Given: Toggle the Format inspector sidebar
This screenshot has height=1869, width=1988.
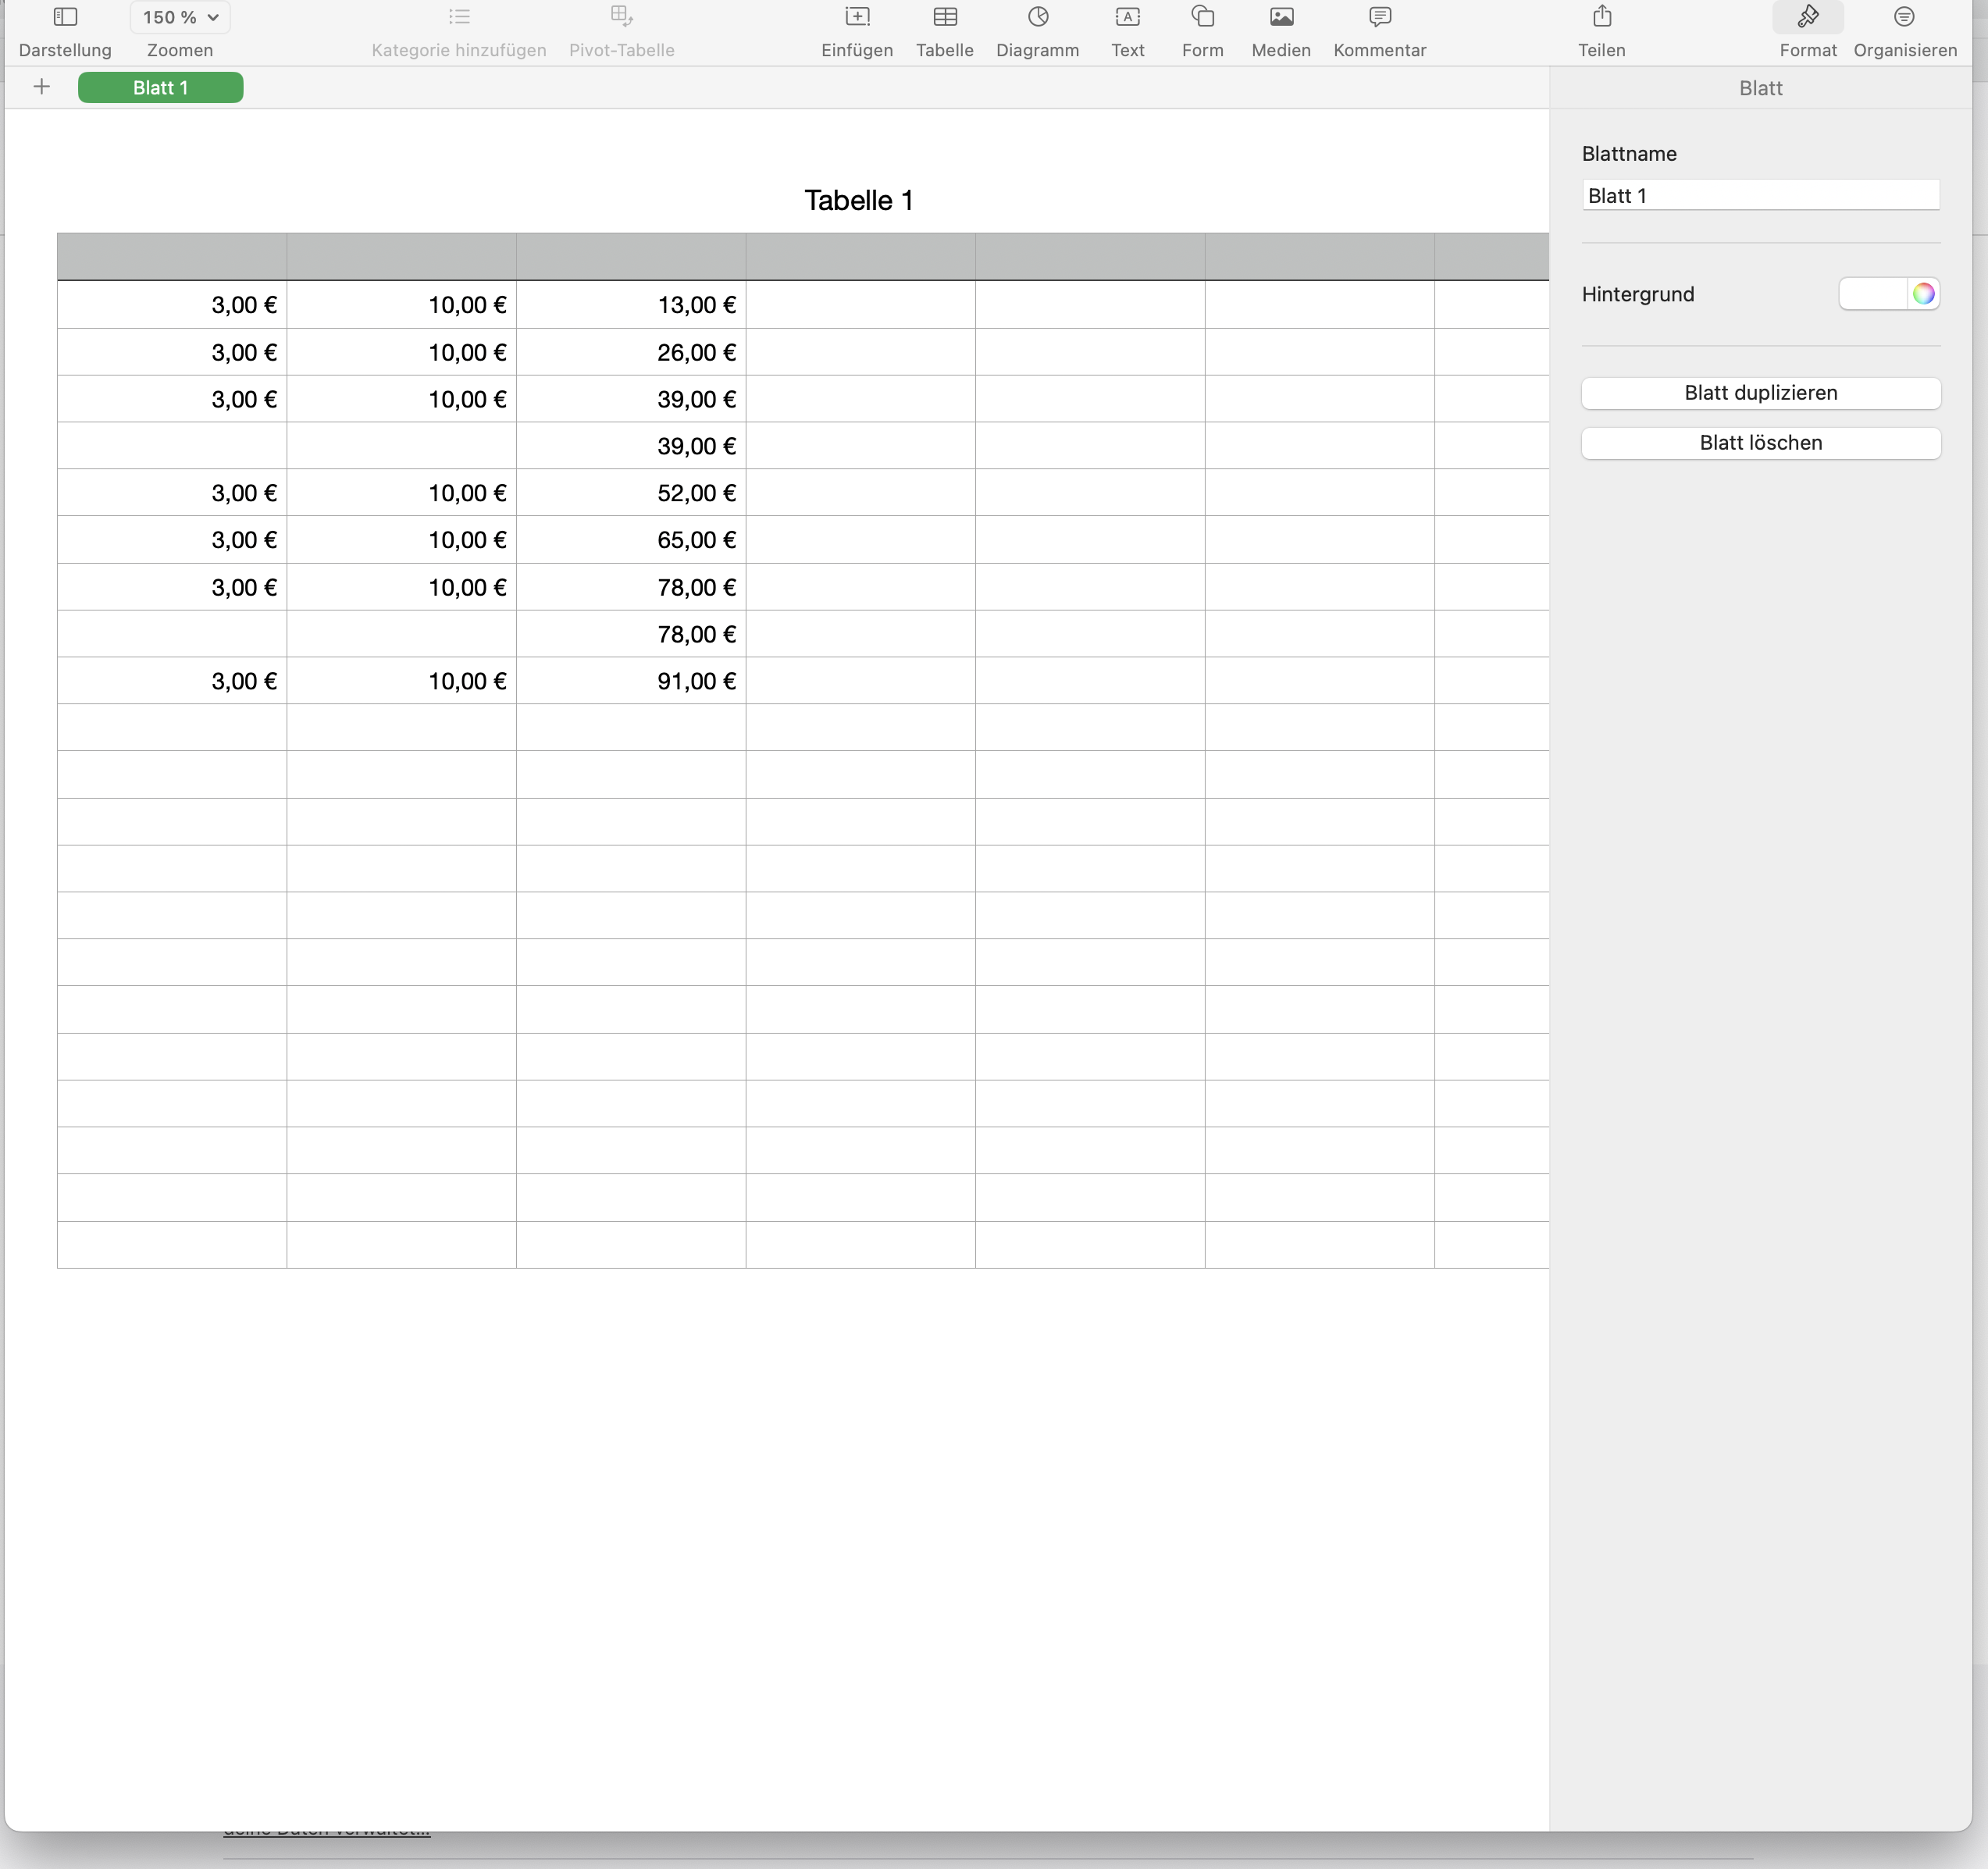Looking at the screenshot, I should click(1807, 17).
